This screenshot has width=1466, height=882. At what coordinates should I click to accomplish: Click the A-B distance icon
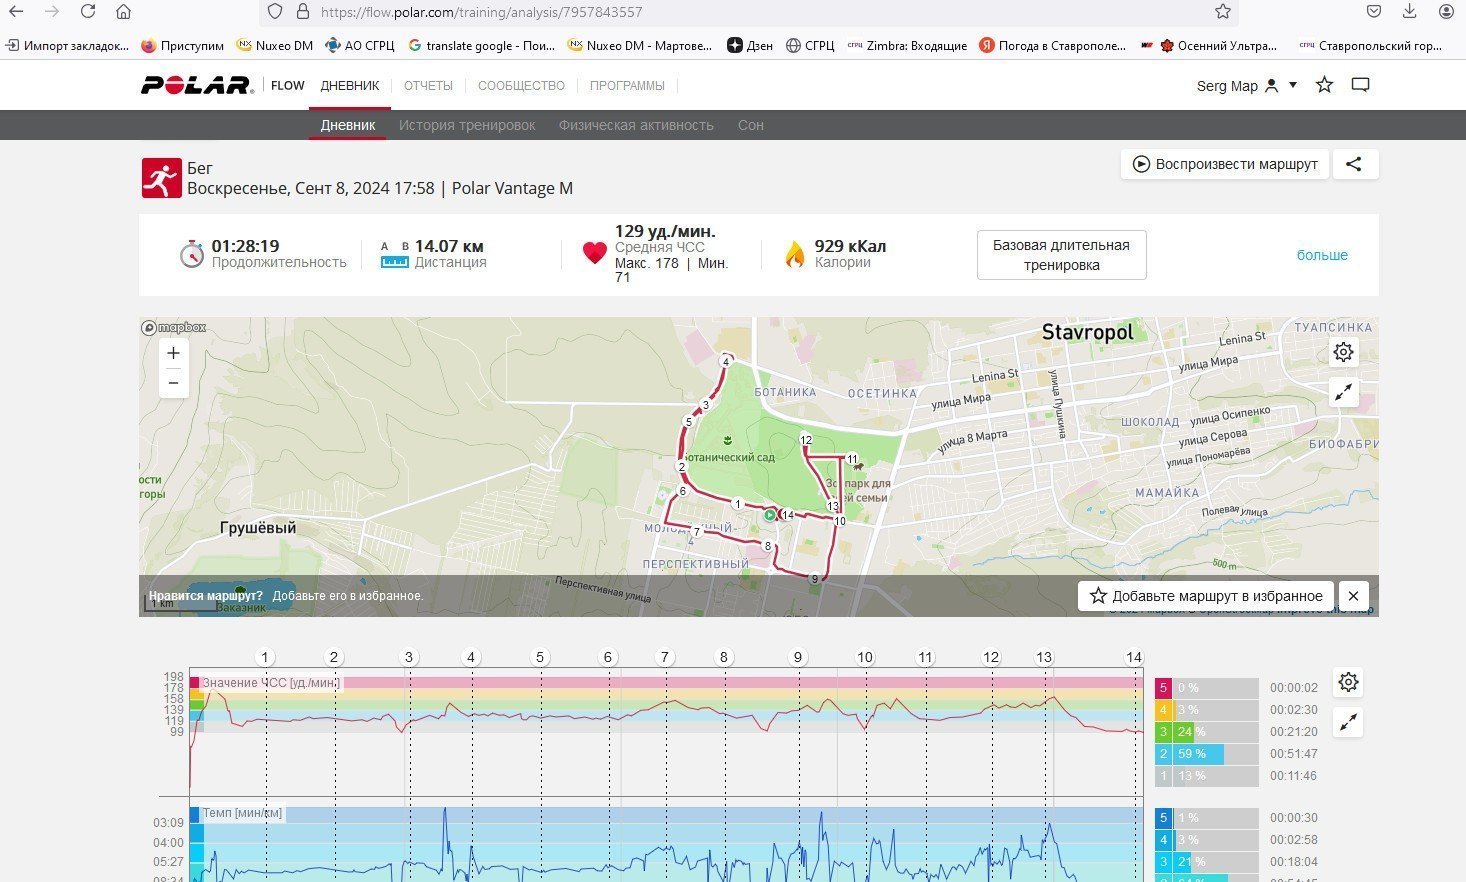(395, 254)
